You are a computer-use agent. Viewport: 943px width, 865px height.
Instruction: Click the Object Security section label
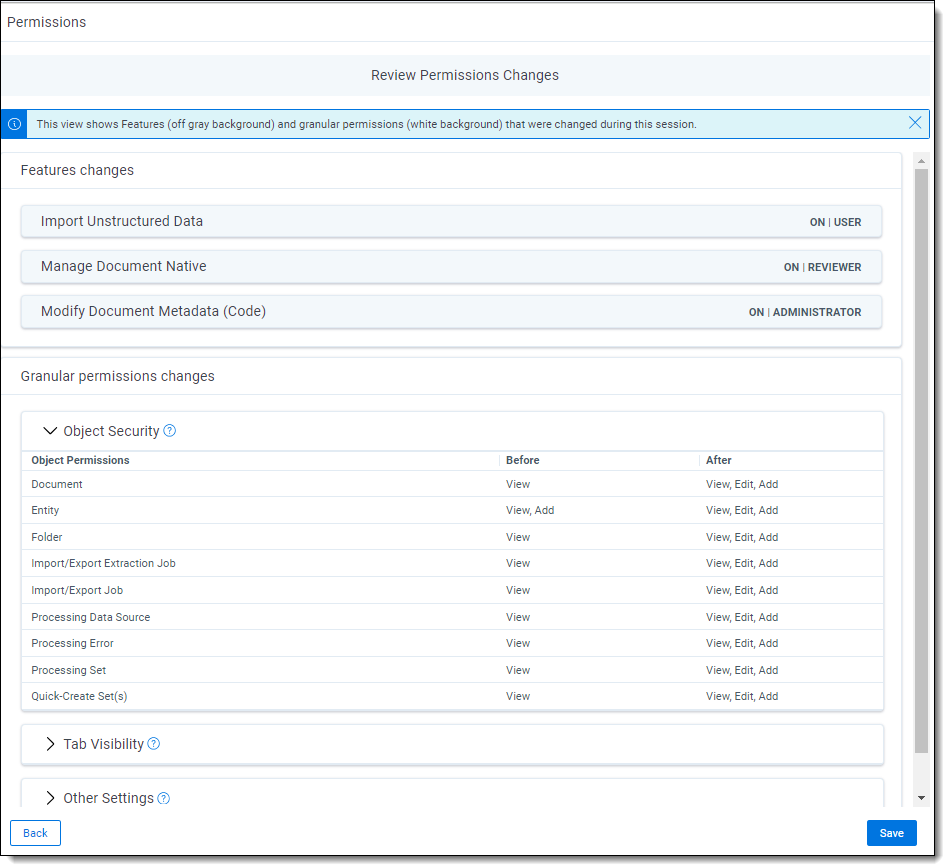tap(111, 431)
